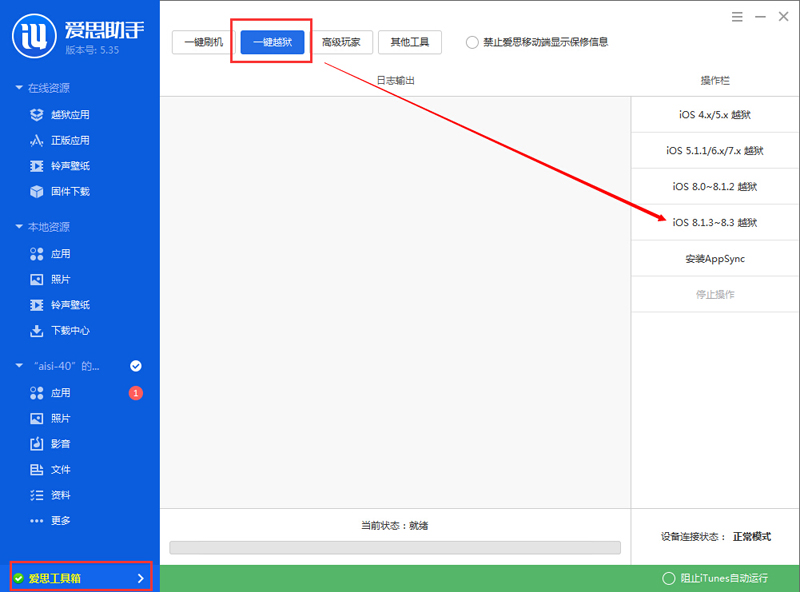Viewport: 800px width, 592px height.
Task: Click 安装AppSync in the action column
Action: (x=714, y=258)
